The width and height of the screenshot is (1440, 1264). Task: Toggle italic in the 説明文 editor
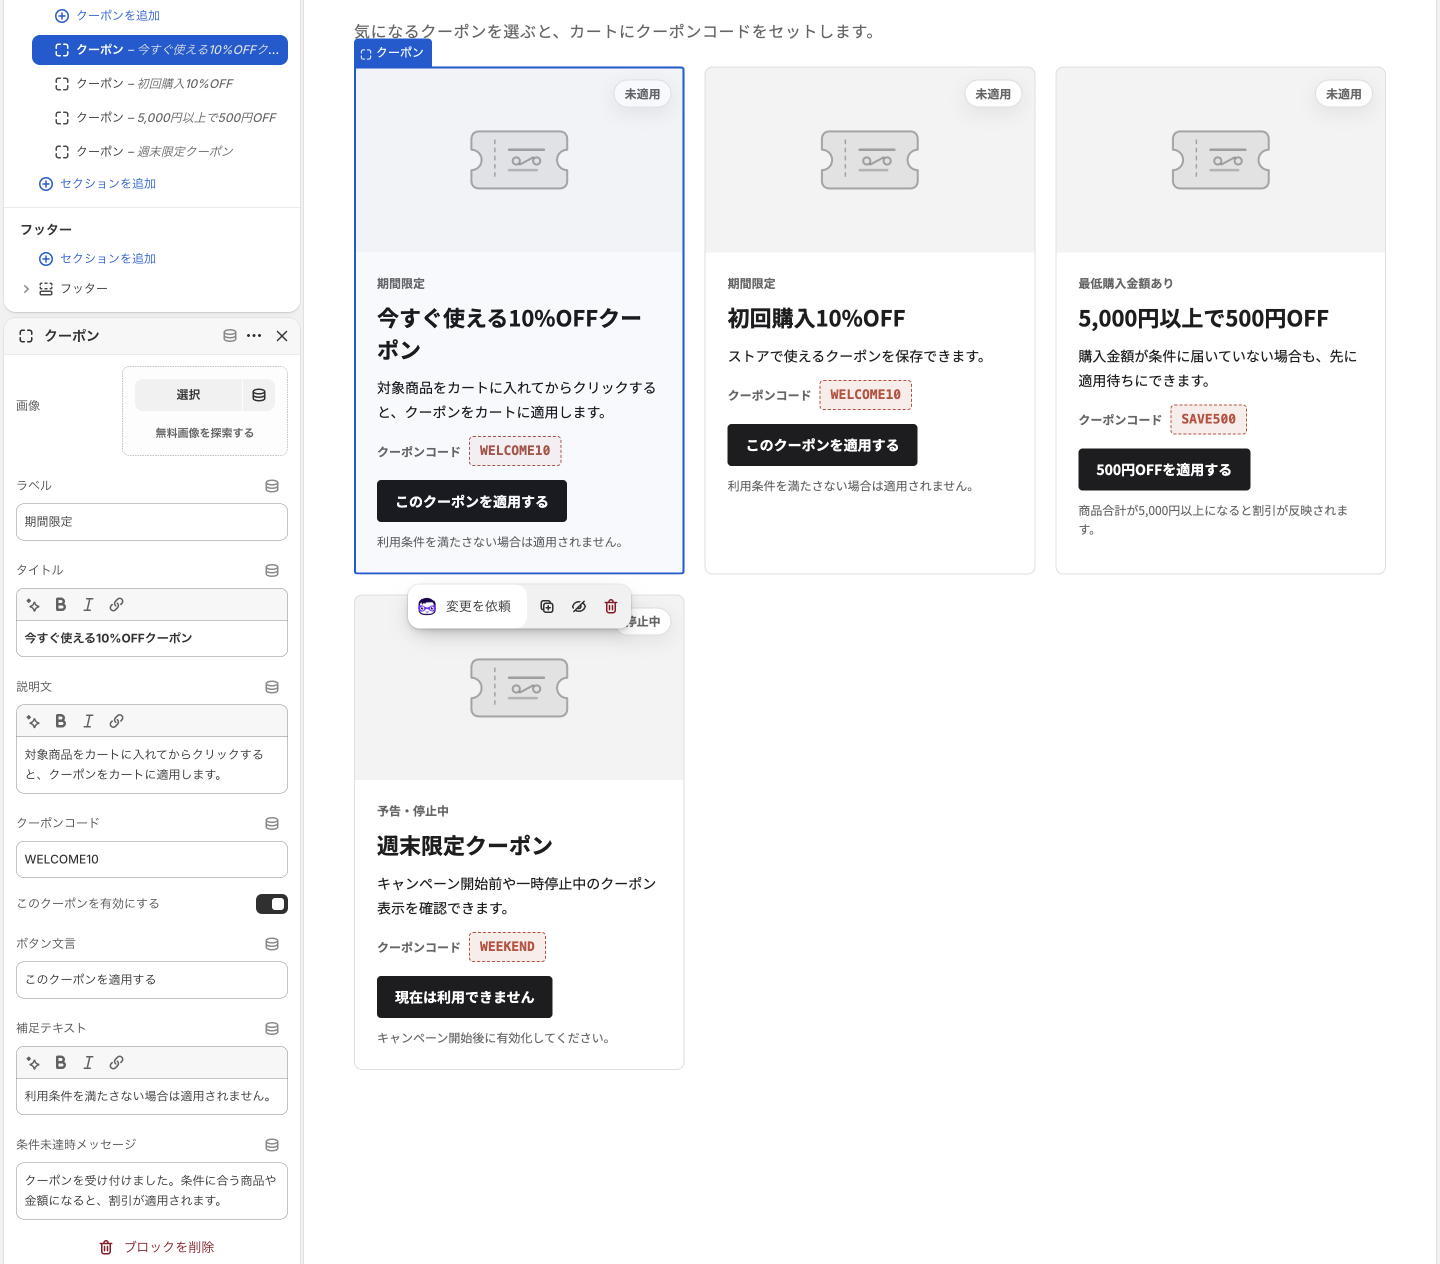88,721
